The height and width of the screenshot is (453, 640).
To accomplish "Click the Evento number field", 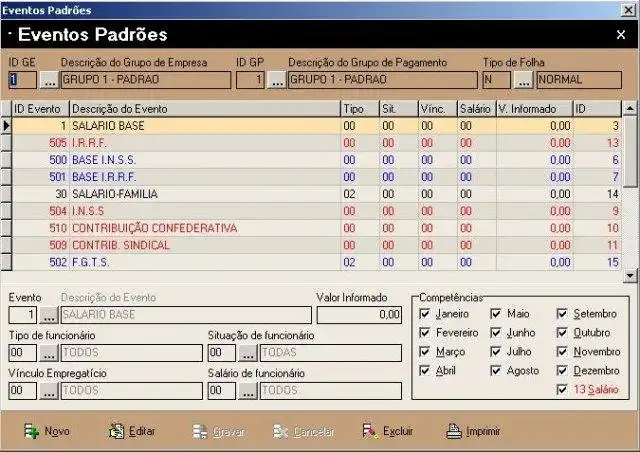I will point(22,315).
